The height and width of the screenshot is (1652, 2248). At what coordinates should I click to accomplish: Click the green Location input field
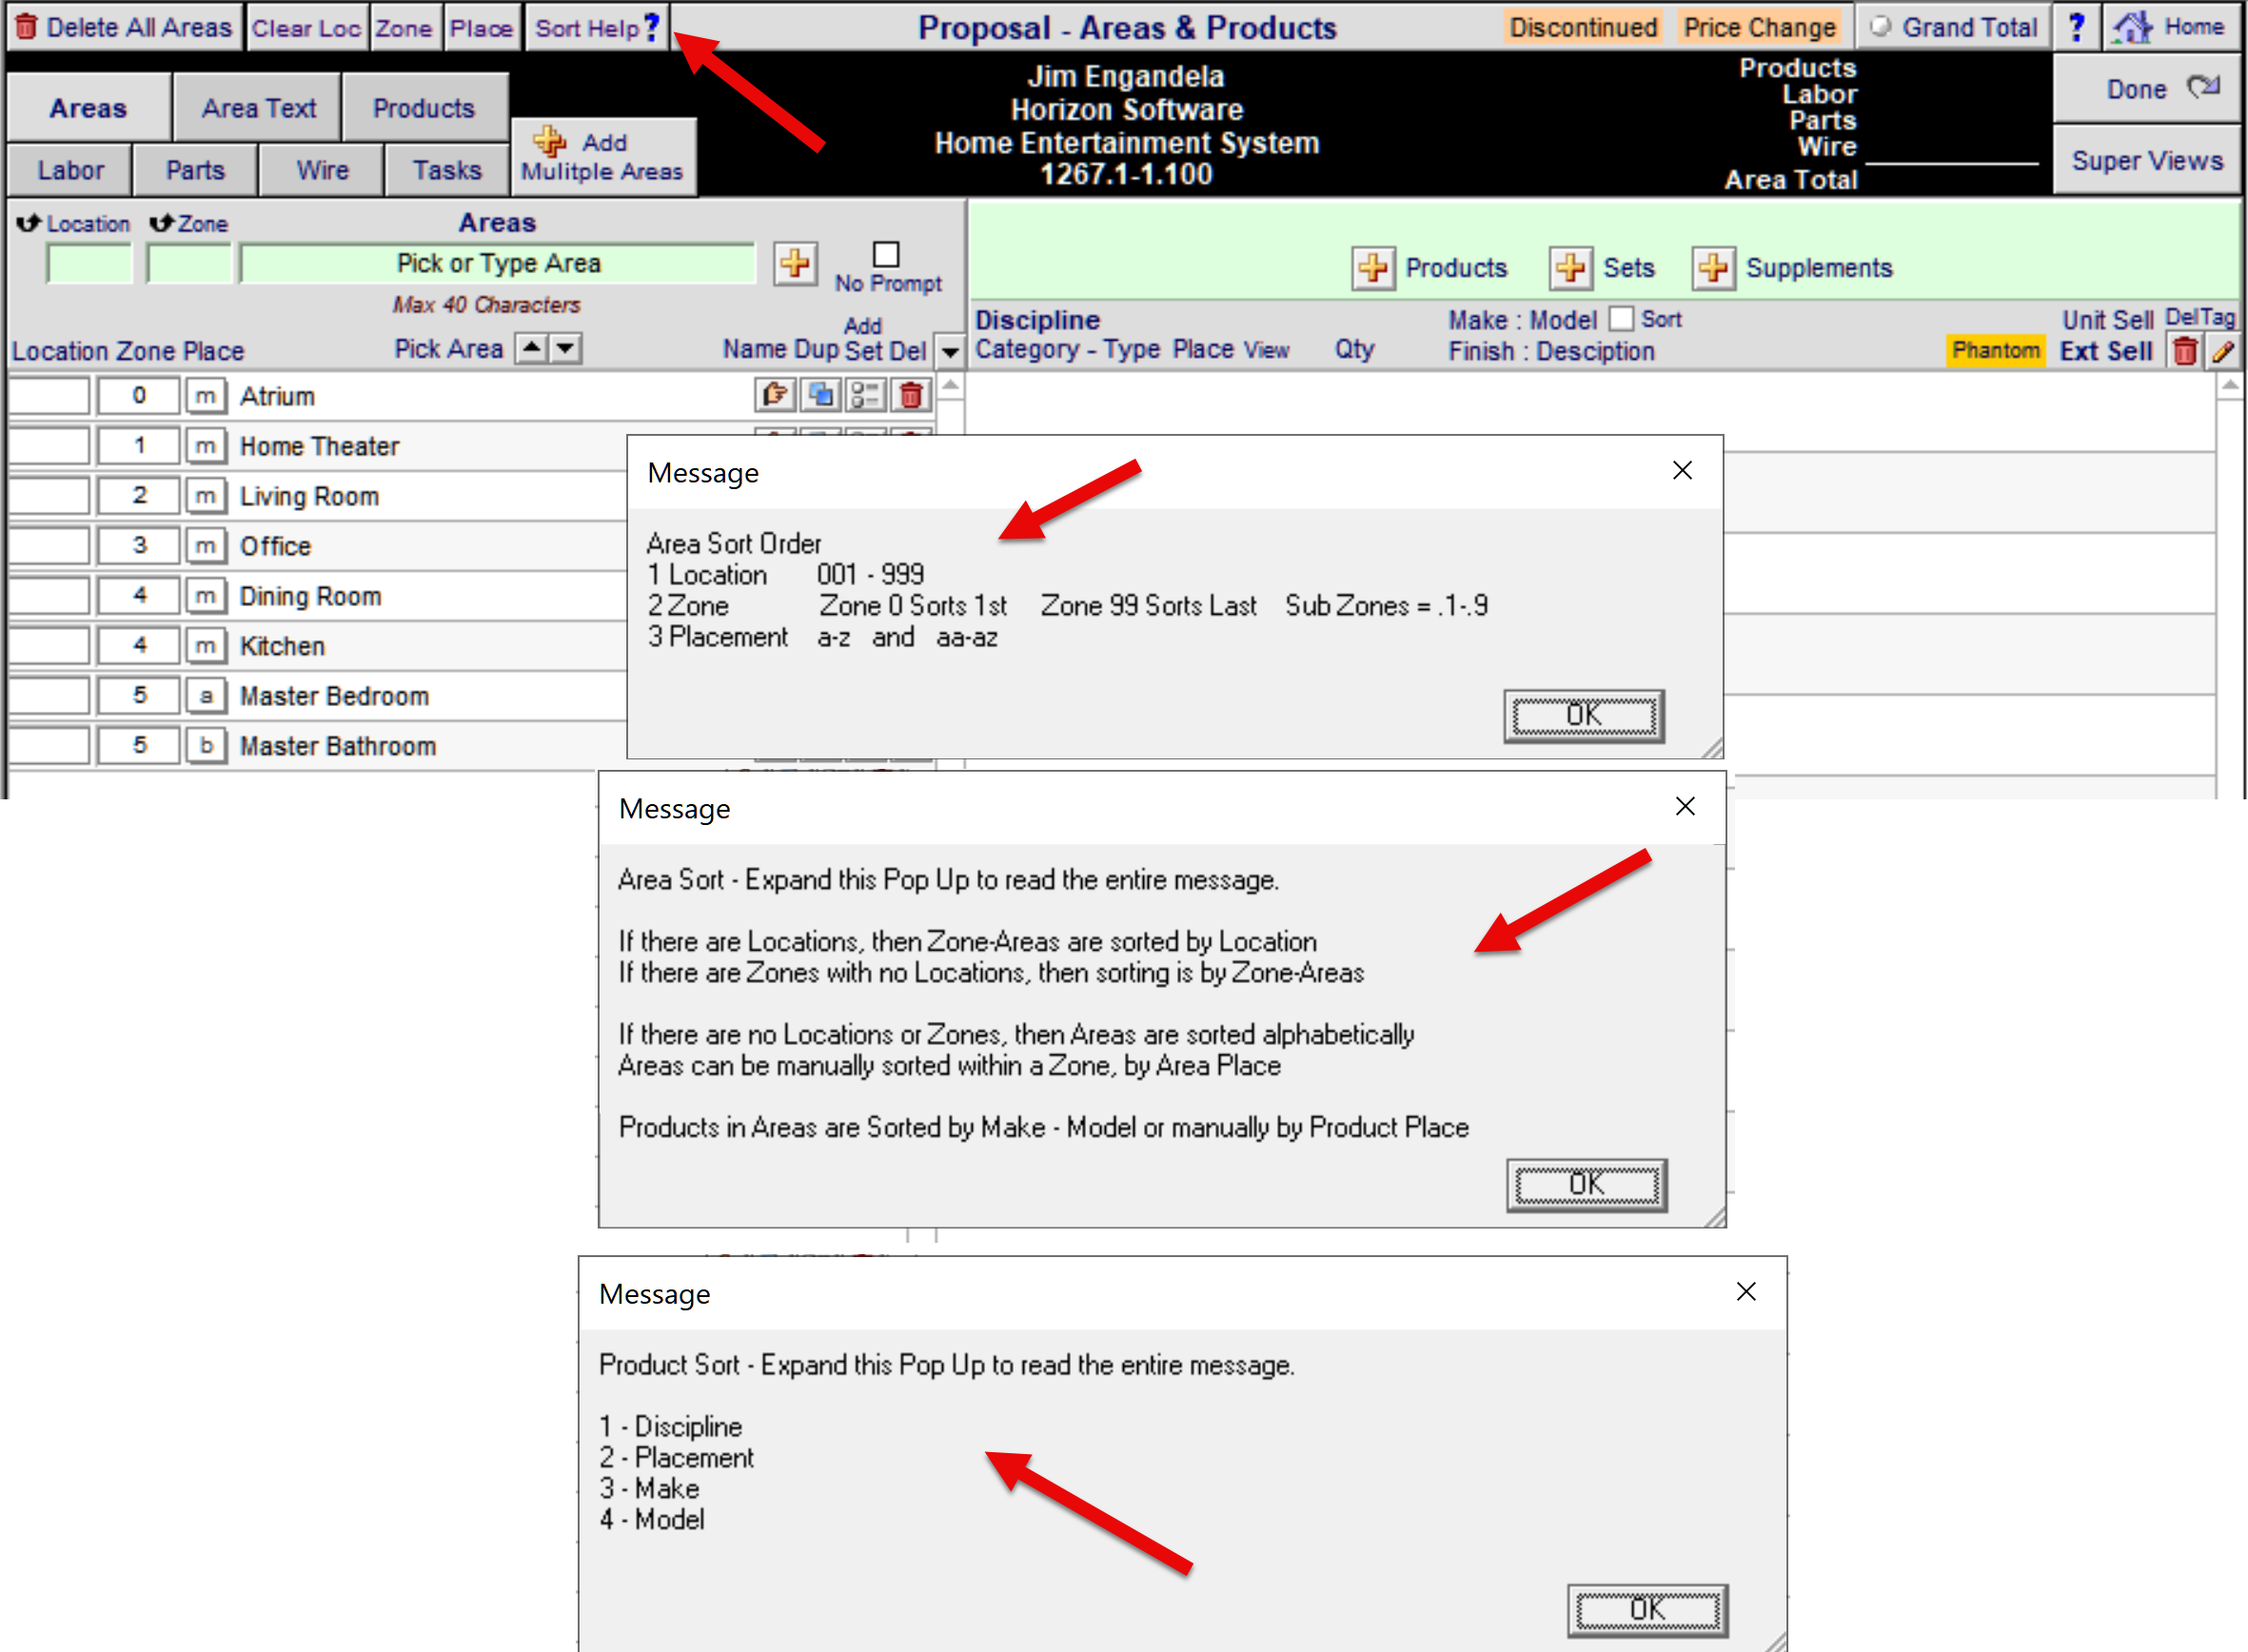[89, 264]
